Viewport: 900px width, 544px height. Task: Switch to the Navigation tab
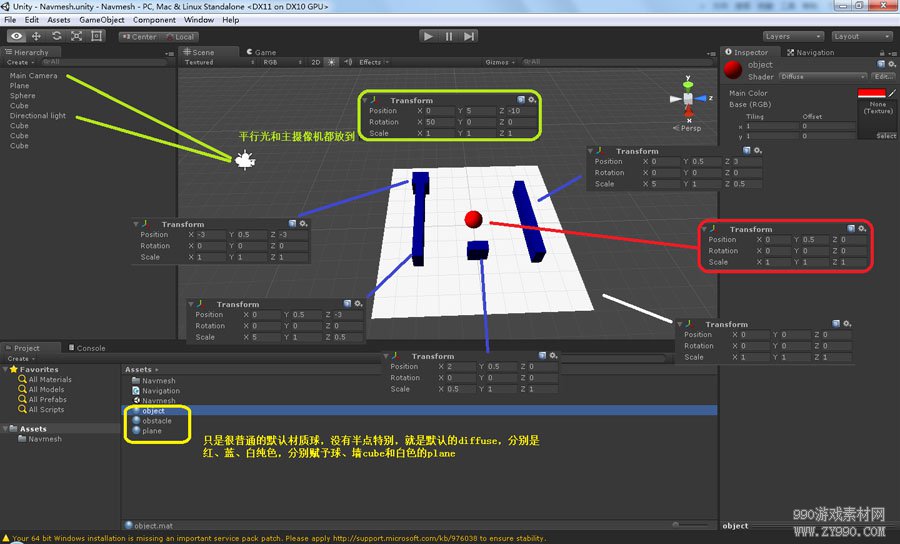click(x=810, y=52)
